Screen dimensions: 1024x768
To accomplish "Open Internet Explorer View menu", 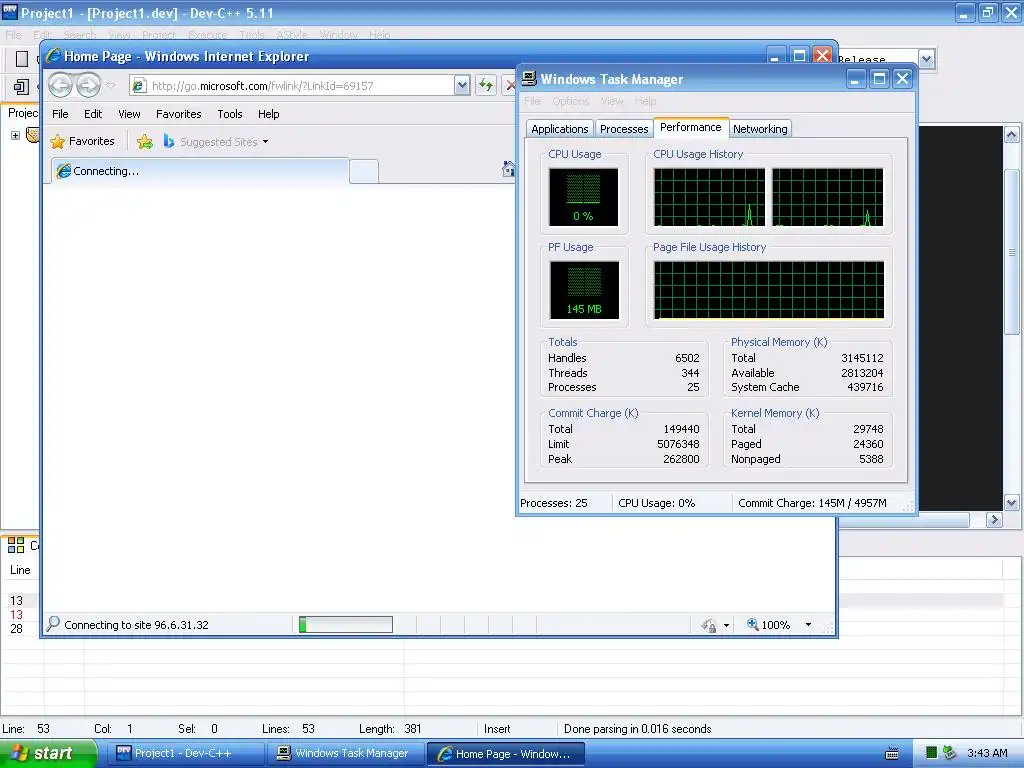I will 129,114.
